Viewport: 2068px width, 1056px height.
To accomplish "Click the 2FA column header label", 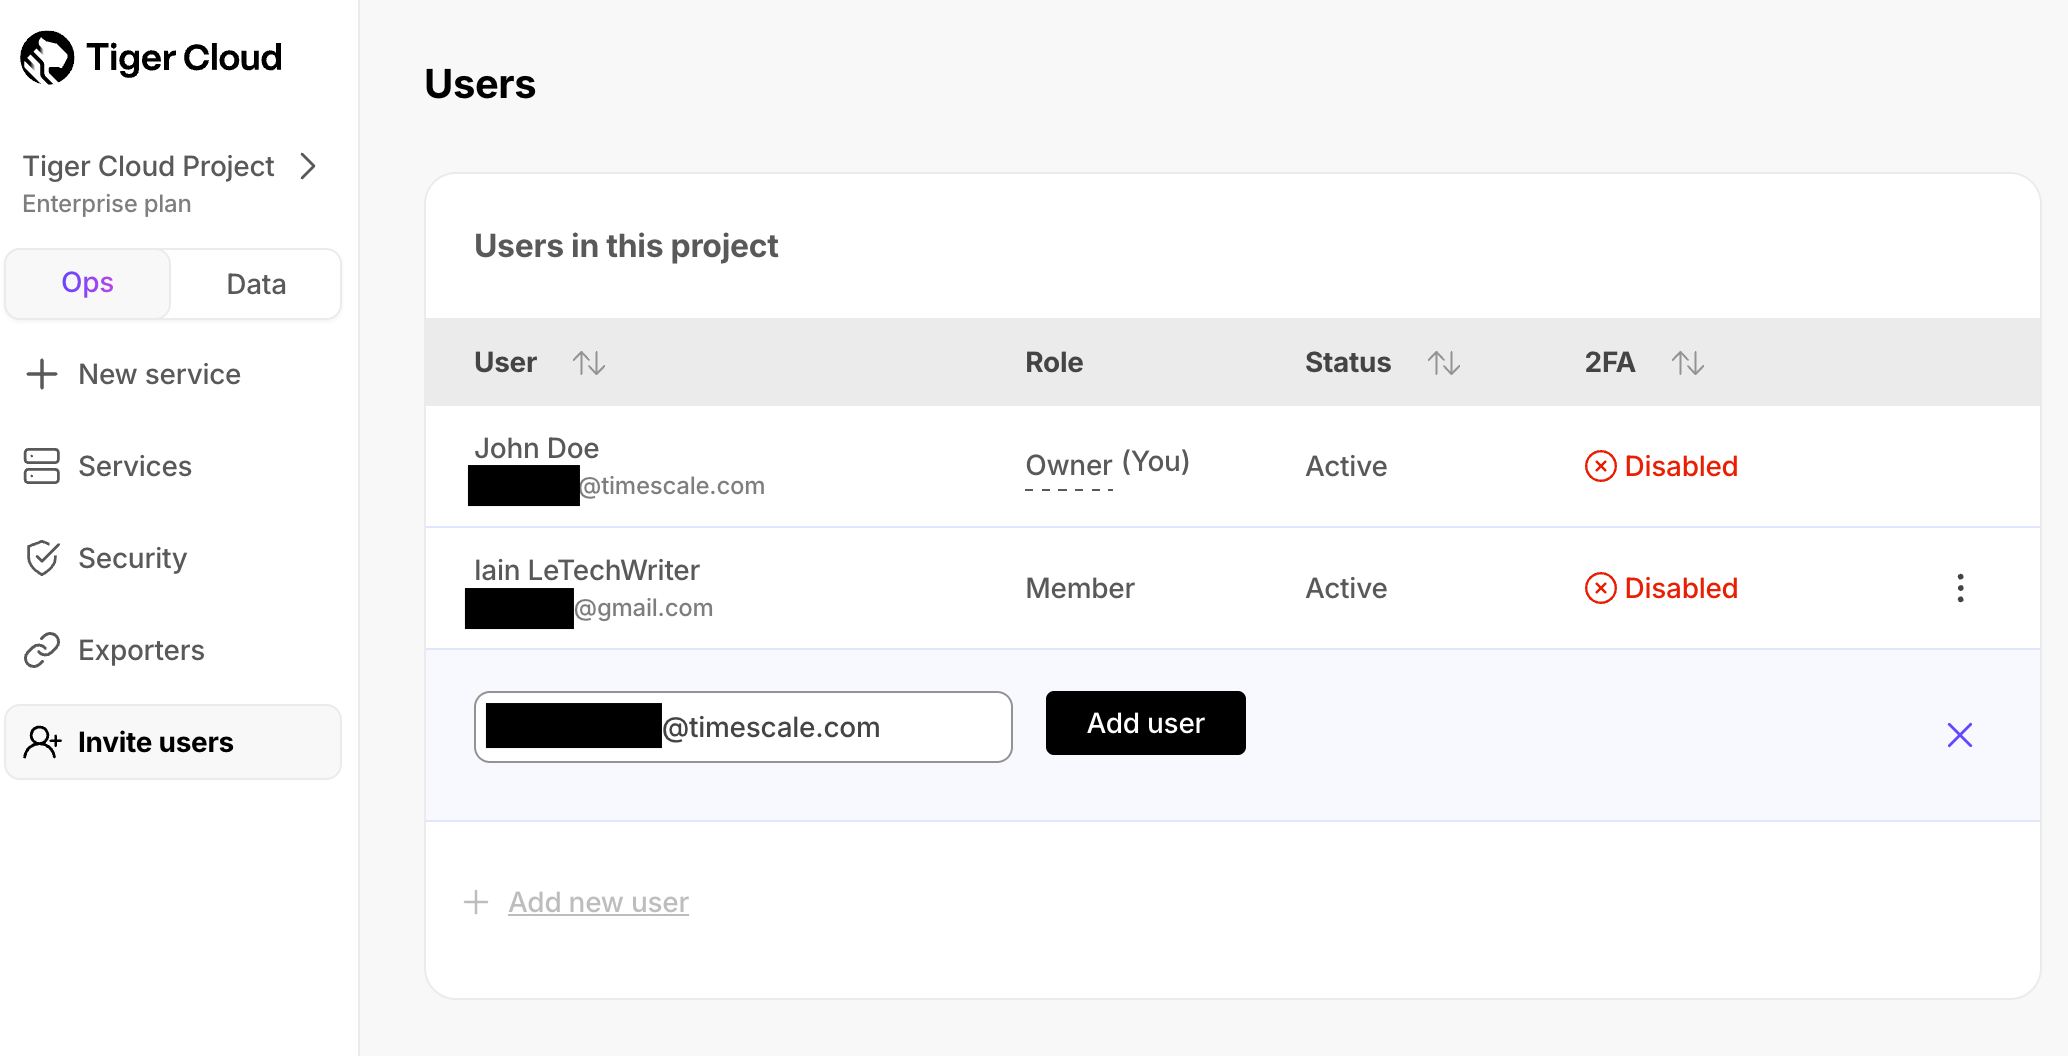I will [1610, 362].
